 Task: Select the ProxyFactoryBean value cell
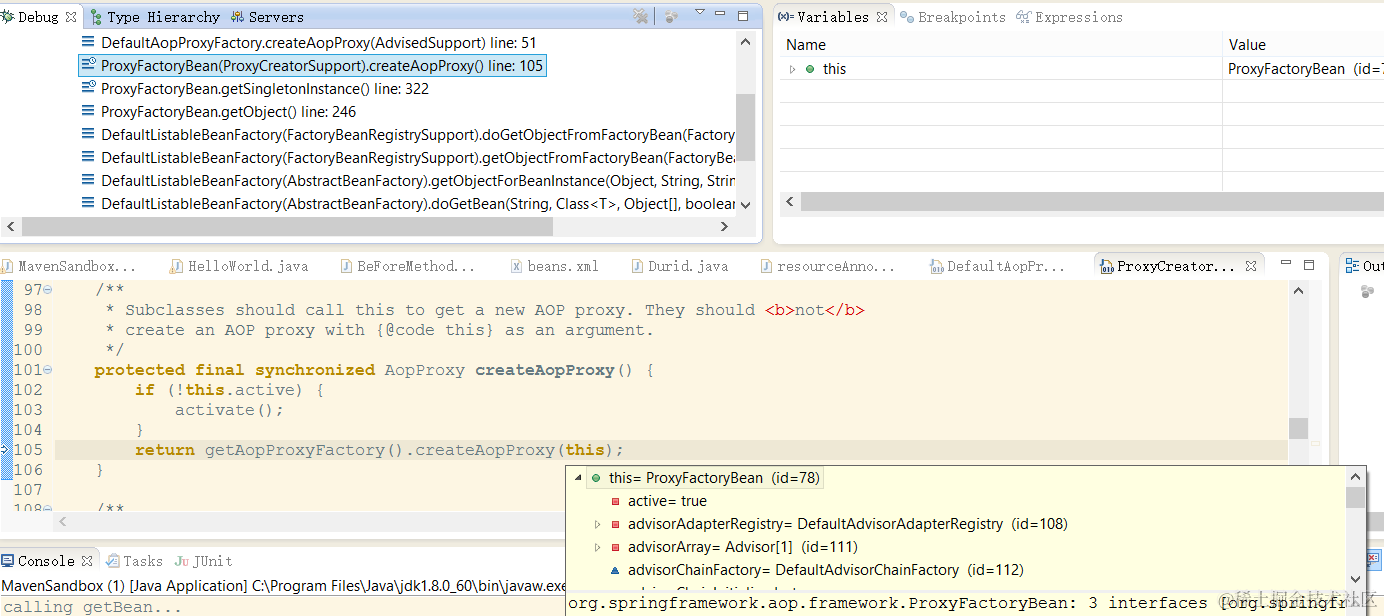(1304, 69)
